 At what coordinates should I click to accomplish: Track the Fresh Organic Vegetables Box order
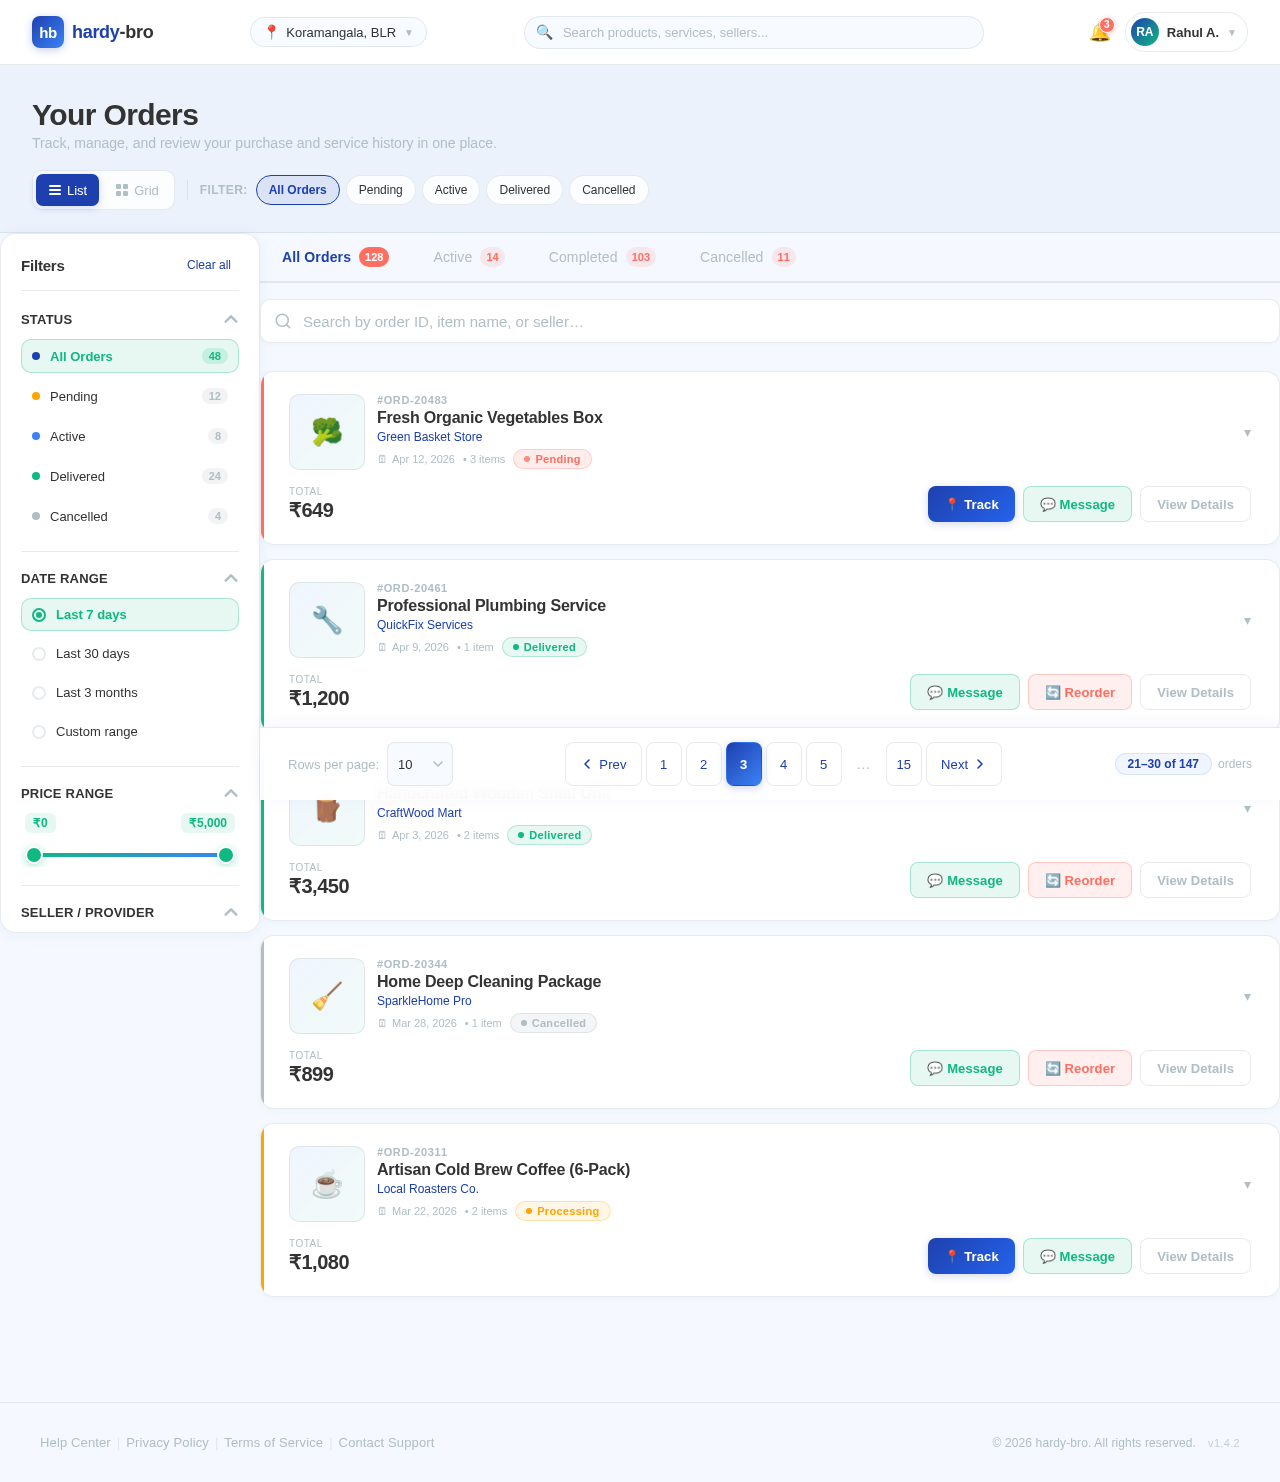971,504
